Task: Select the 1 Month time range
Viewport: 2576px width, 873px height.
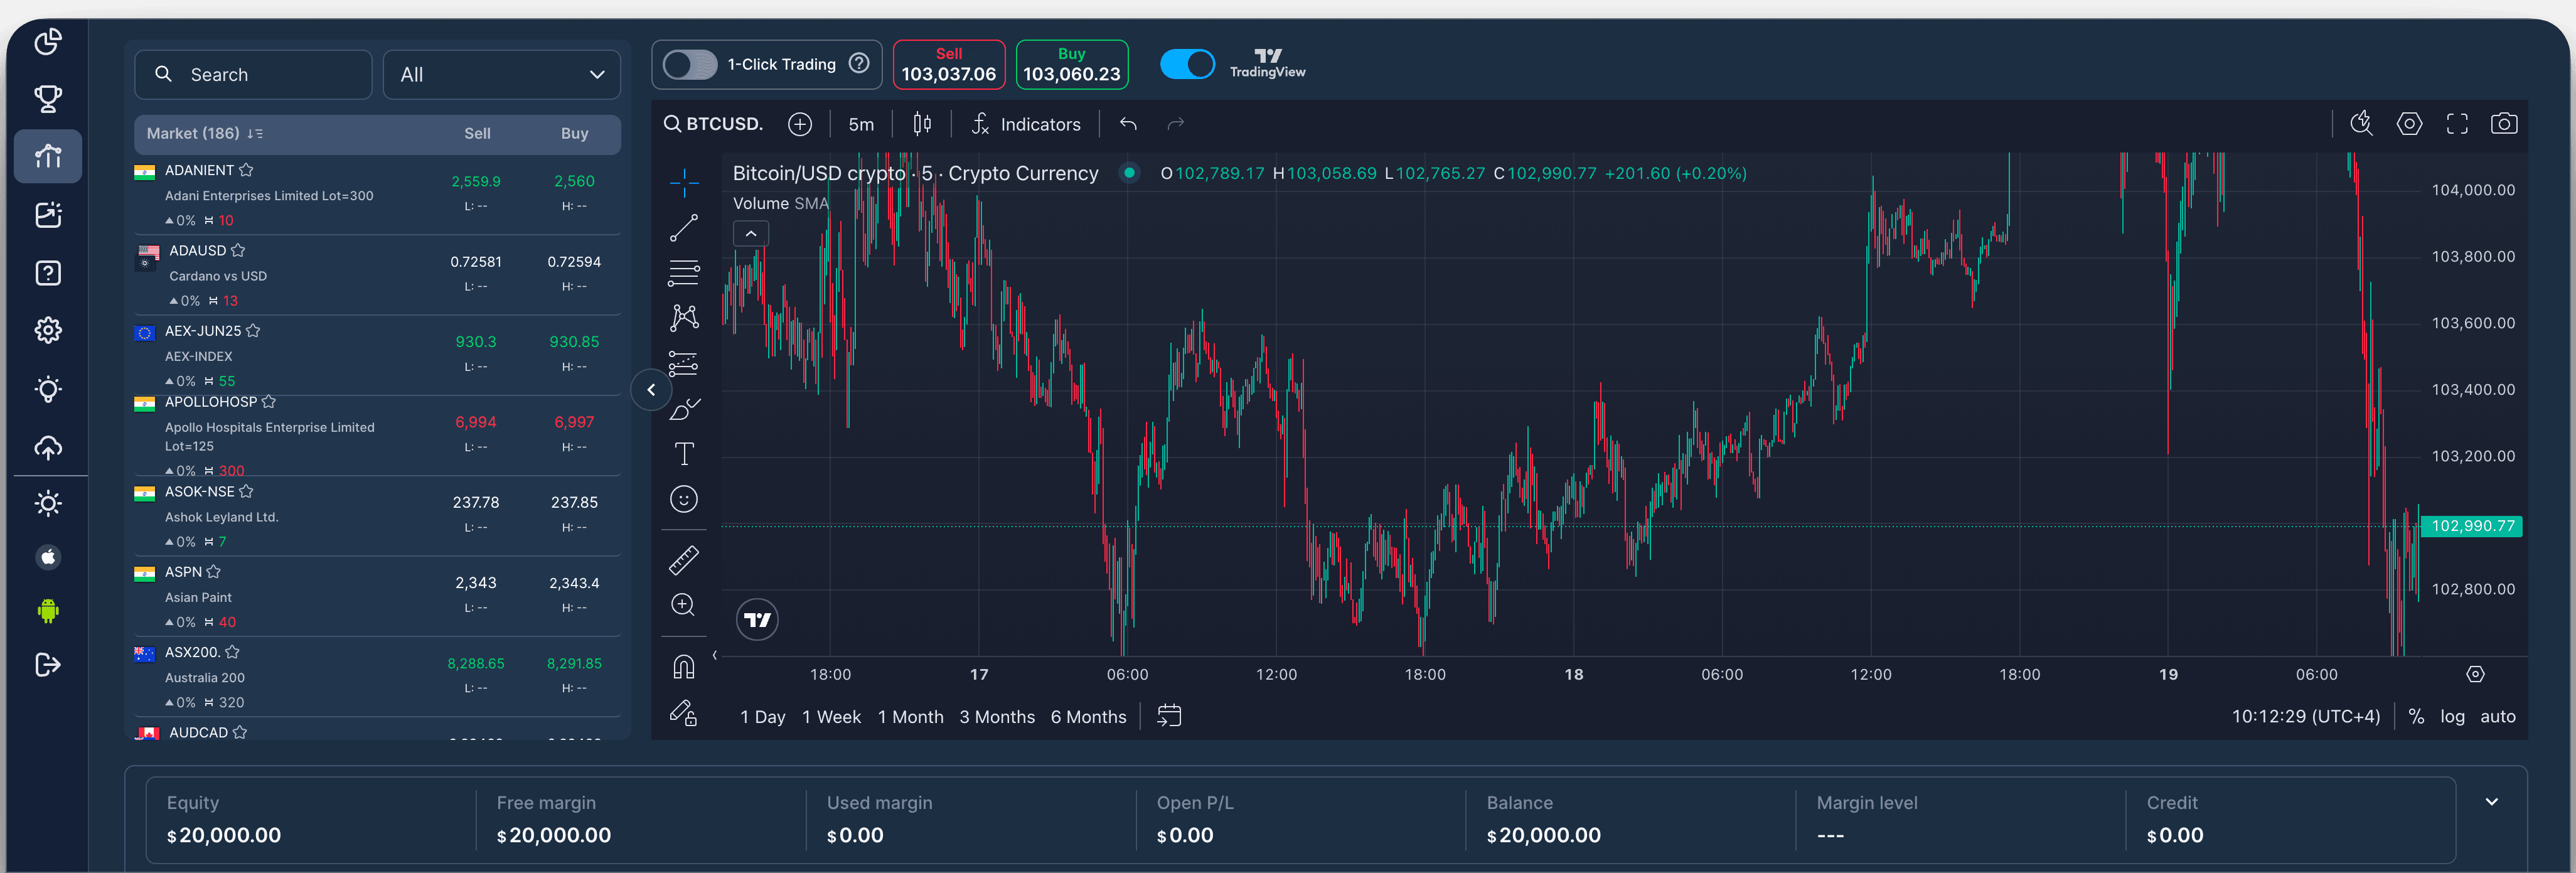Action: coord(910,717)
